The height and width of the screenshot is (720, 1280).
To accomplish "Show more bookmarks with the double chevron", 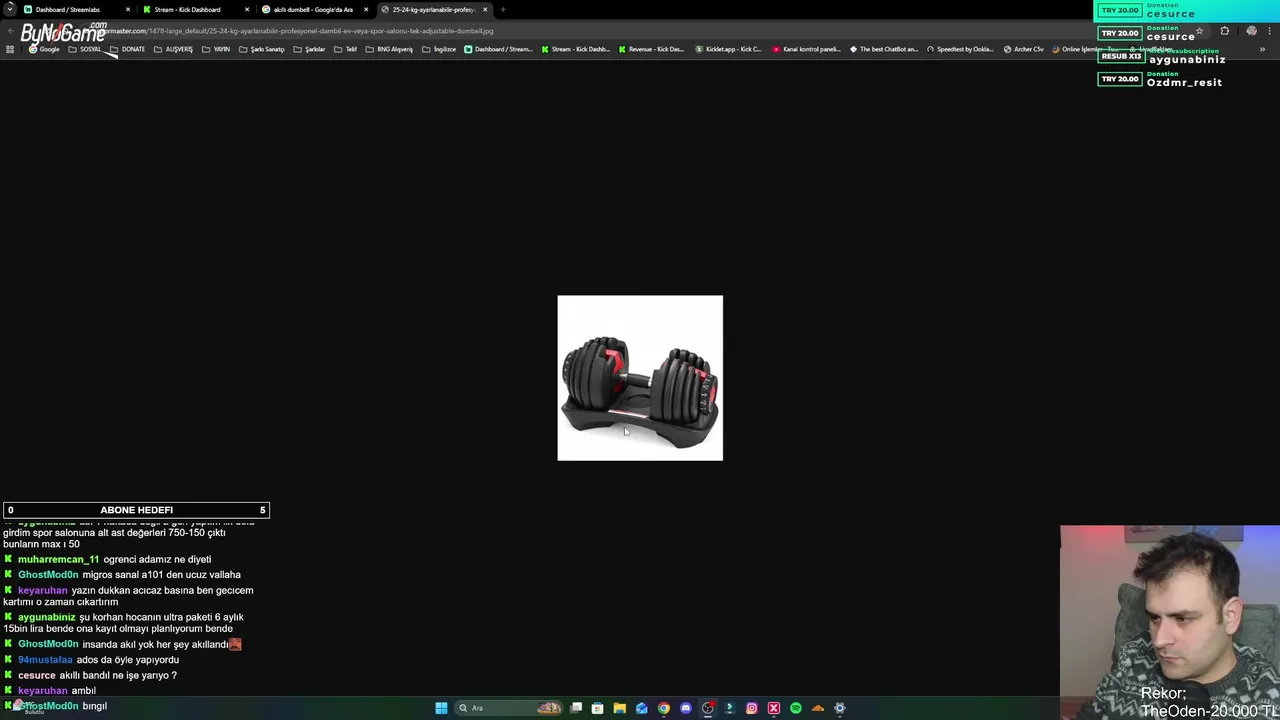I will click(x=1264, y=49).
